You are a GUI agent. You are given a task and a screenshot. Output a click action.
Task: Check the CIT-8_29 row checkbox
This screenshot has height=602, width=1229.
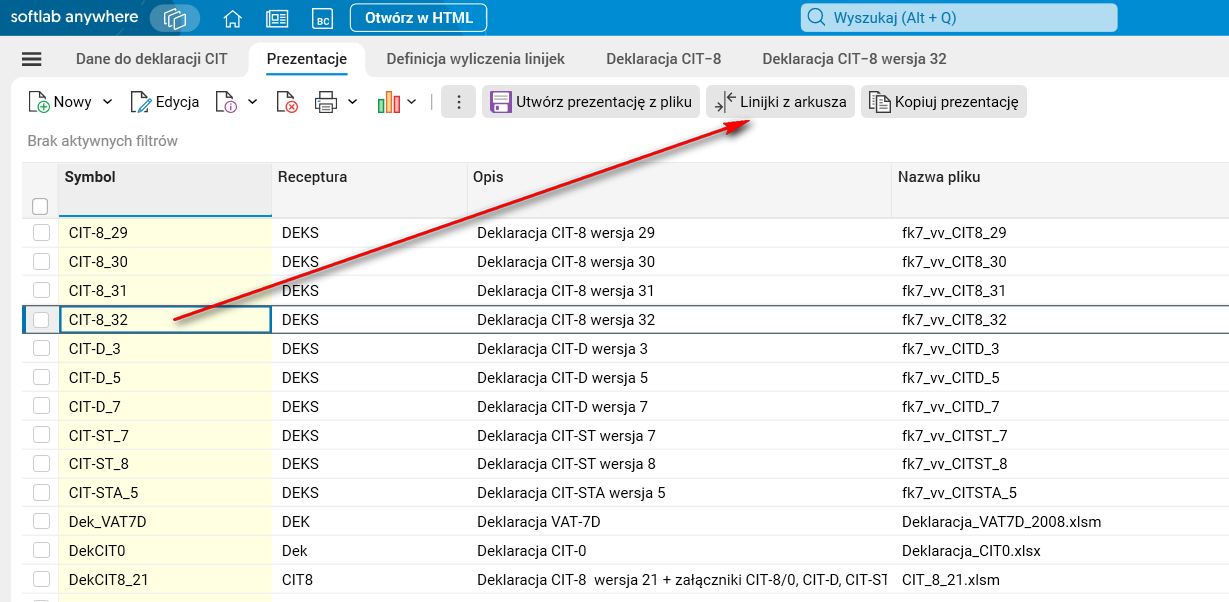[x=41, y=233]
